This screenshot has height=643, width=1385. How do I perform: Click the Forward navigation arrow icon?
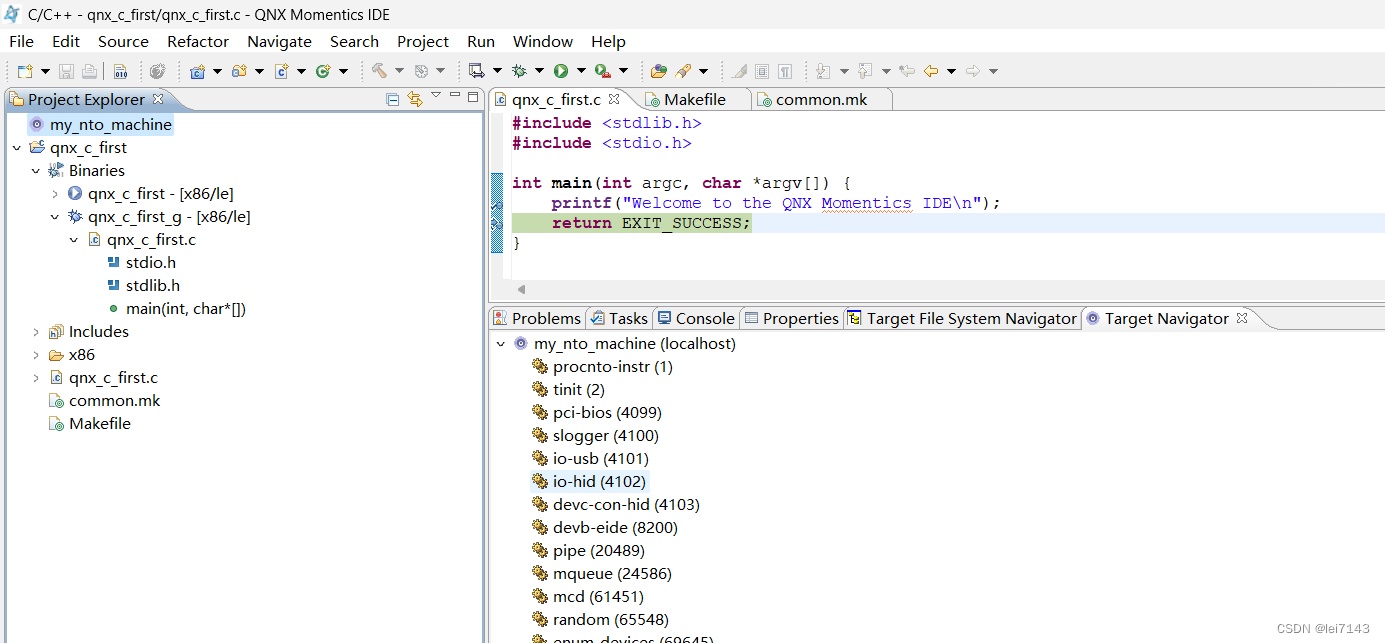coord(973,71)
